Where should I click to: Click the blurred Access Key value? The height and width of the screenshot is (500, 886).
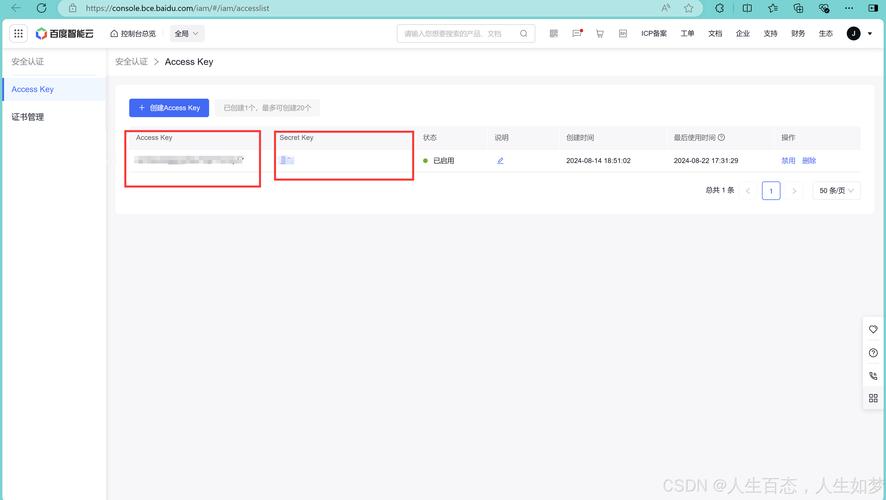[189, 160]
